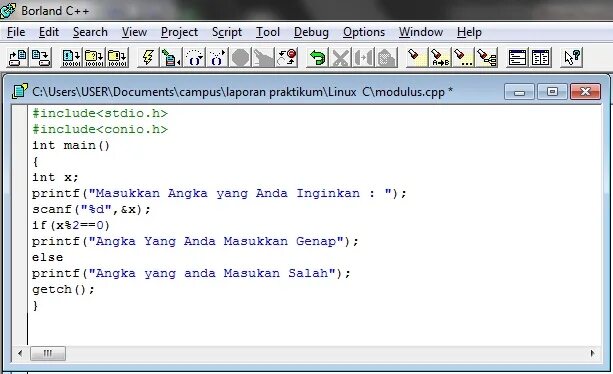Click the scrollbar left arrow
Screen dimensions: 613x374
click(20, 353)
